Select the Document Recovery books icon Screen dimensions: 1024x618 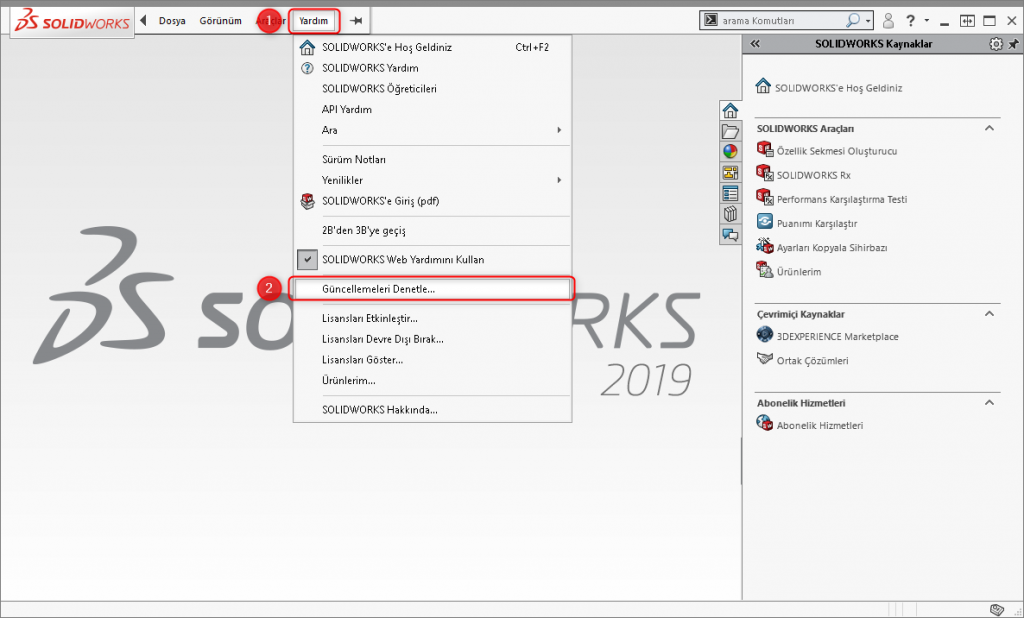[x=730, y=214]
